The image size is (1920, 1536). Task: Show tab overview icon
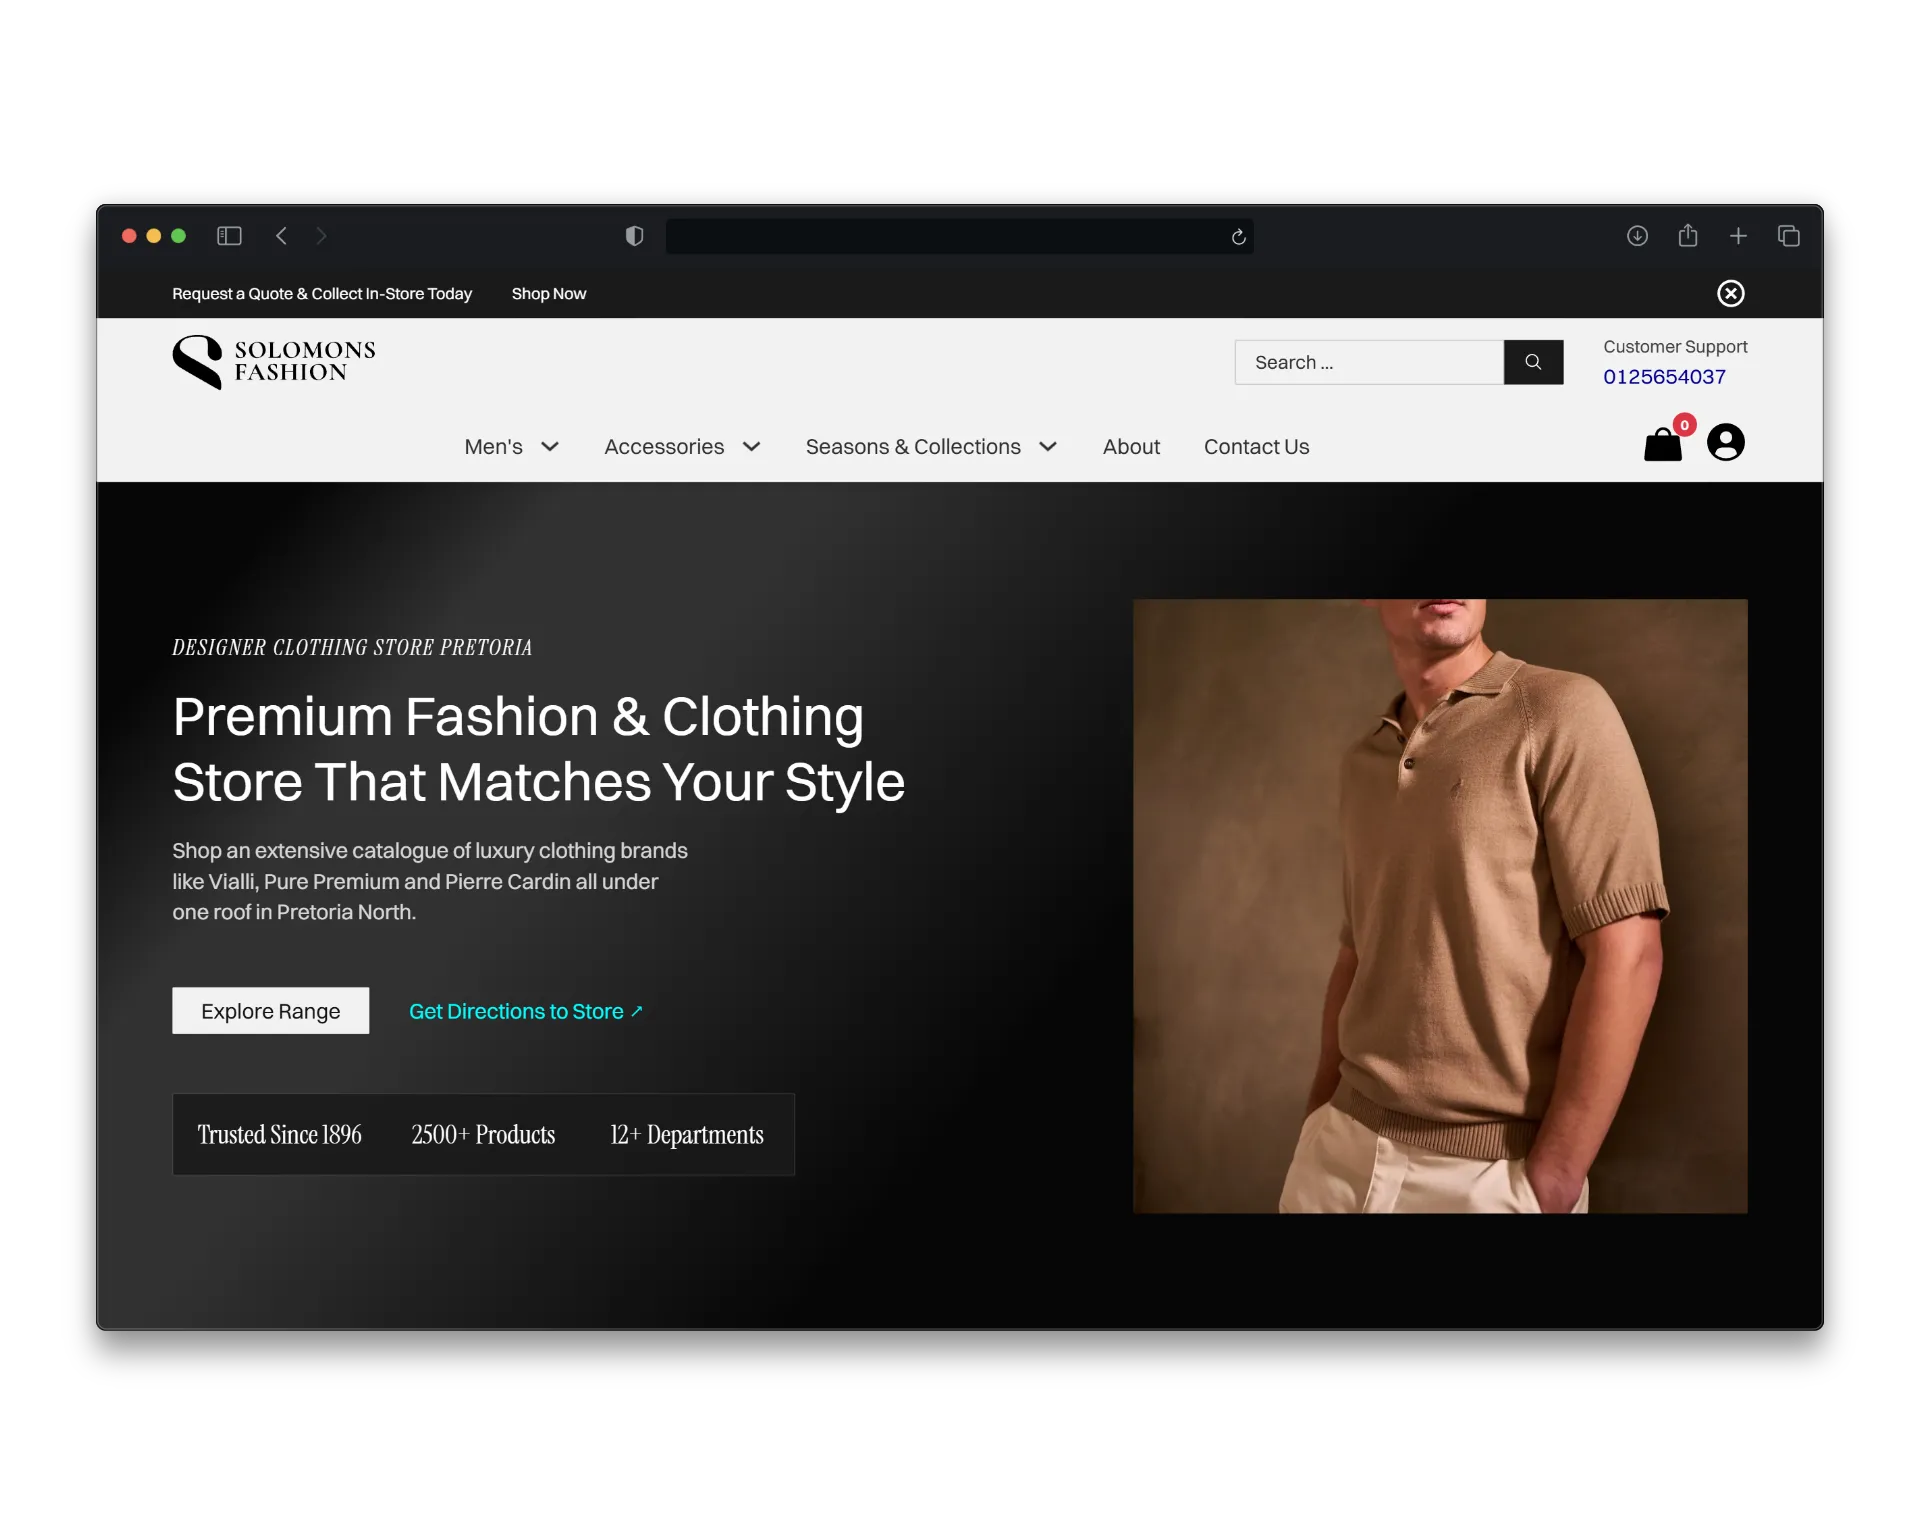(x=1788, y=236)
